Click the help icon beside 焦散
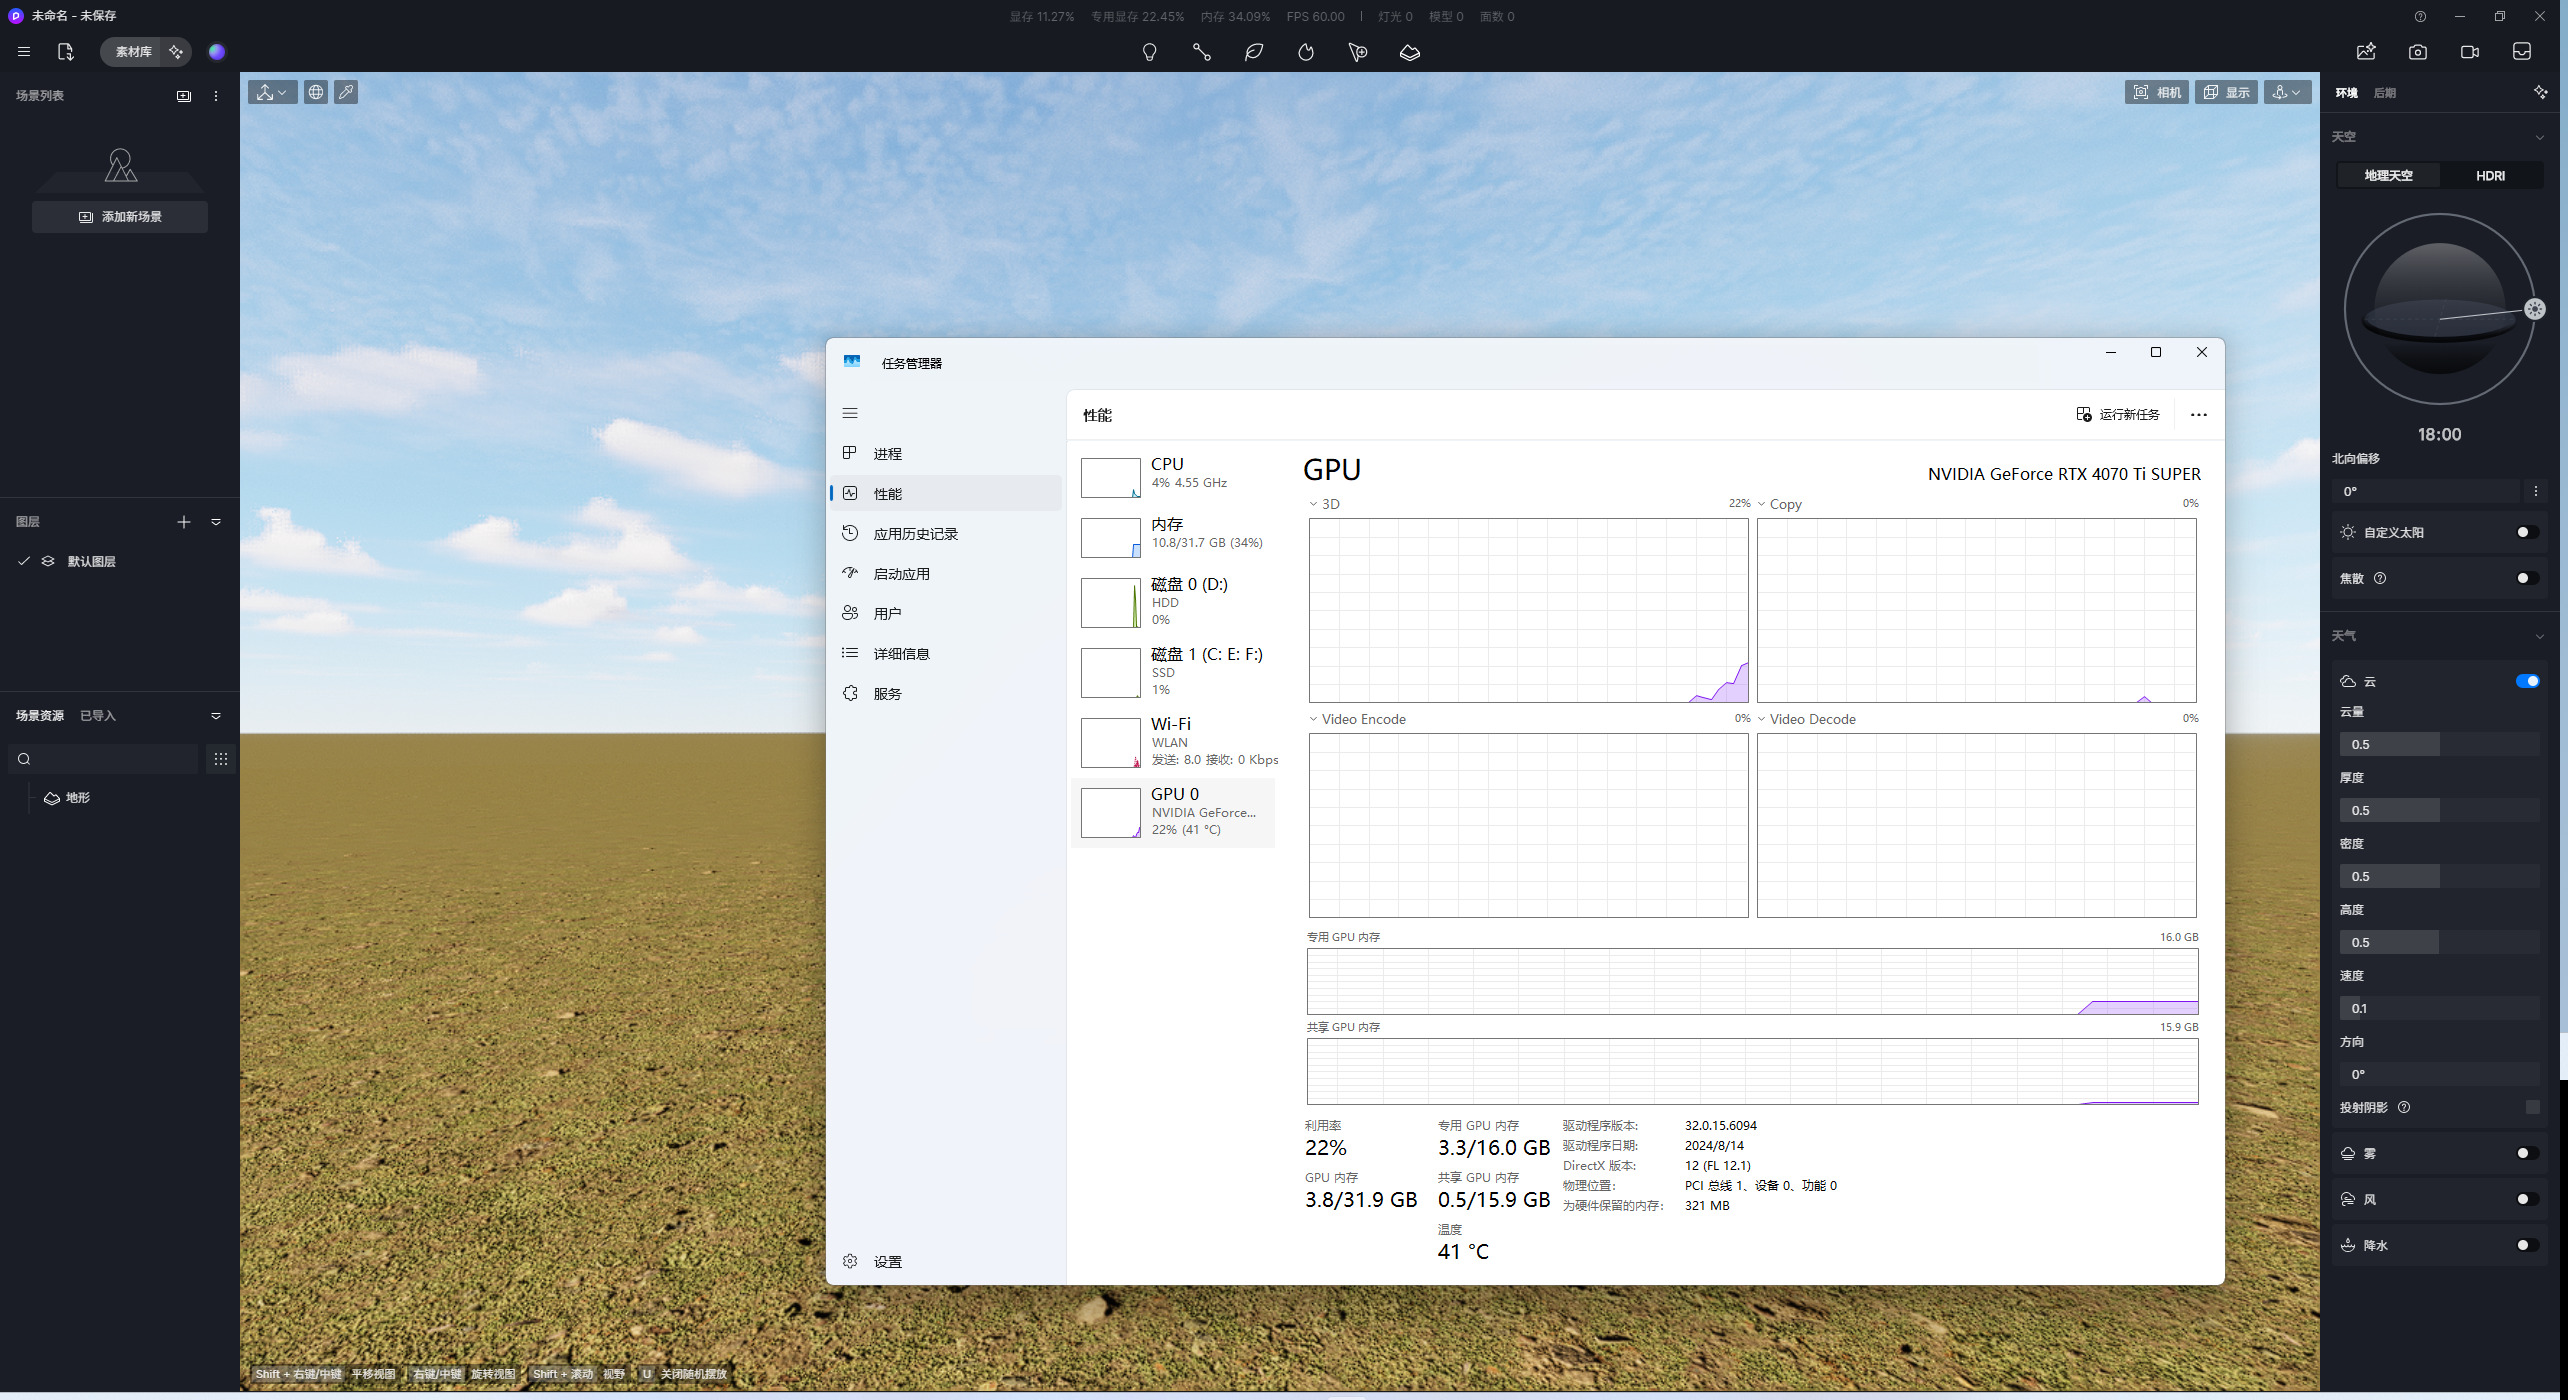The image size is (2568, 1400). [x=2380, y=578]
